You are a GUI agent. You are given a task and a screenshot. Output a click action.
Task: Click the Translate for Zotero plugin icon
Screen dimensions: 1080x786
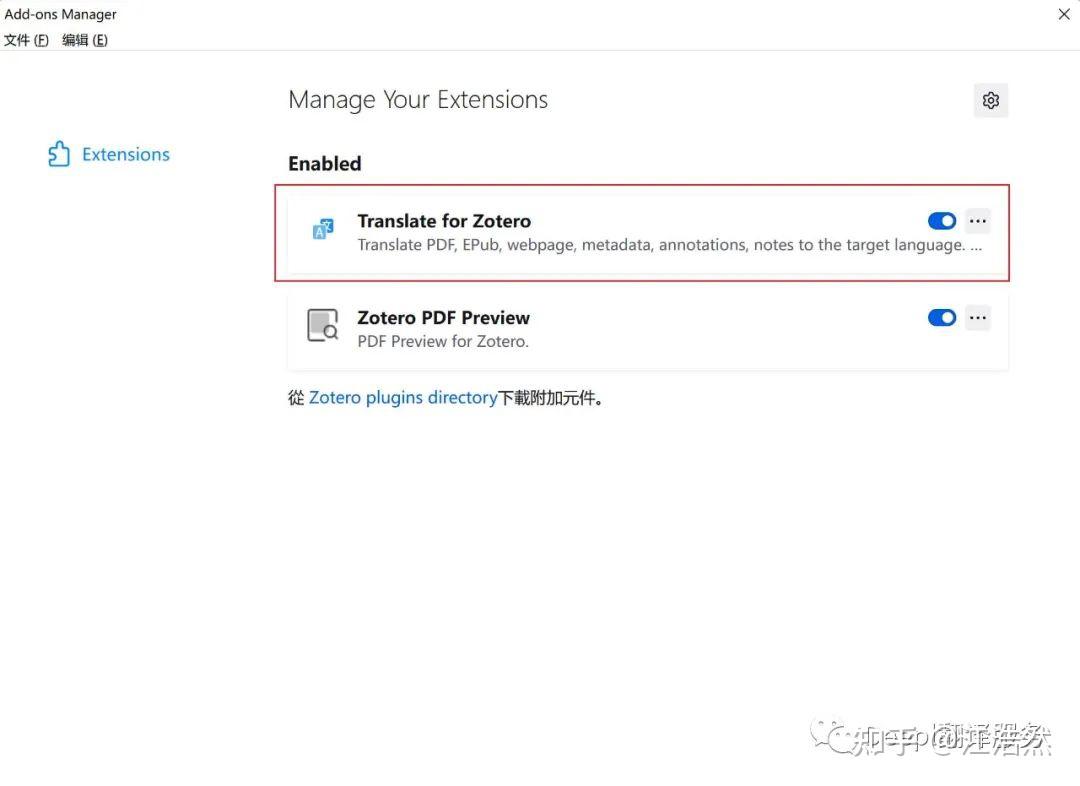tap(322, 229)
